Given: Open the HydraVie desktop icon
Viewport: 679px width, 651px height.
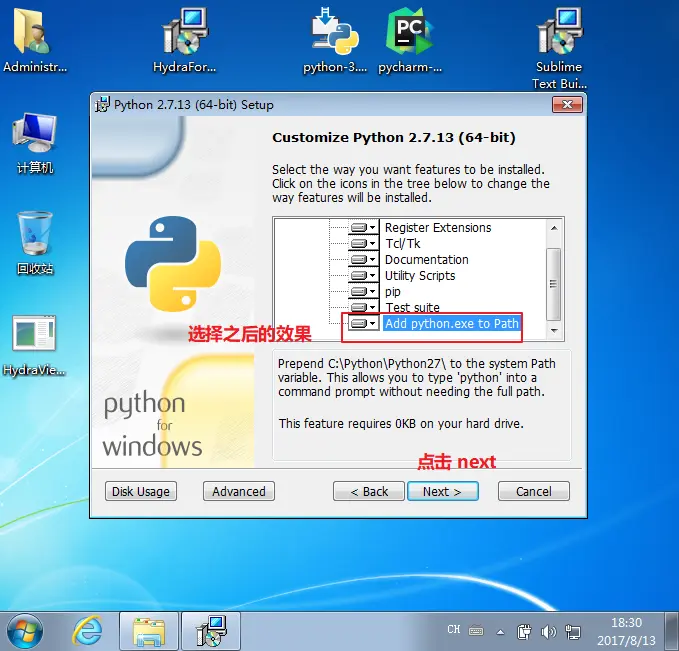Looking at the screenshot, I should pyautogui.click(x=34, y=345).
